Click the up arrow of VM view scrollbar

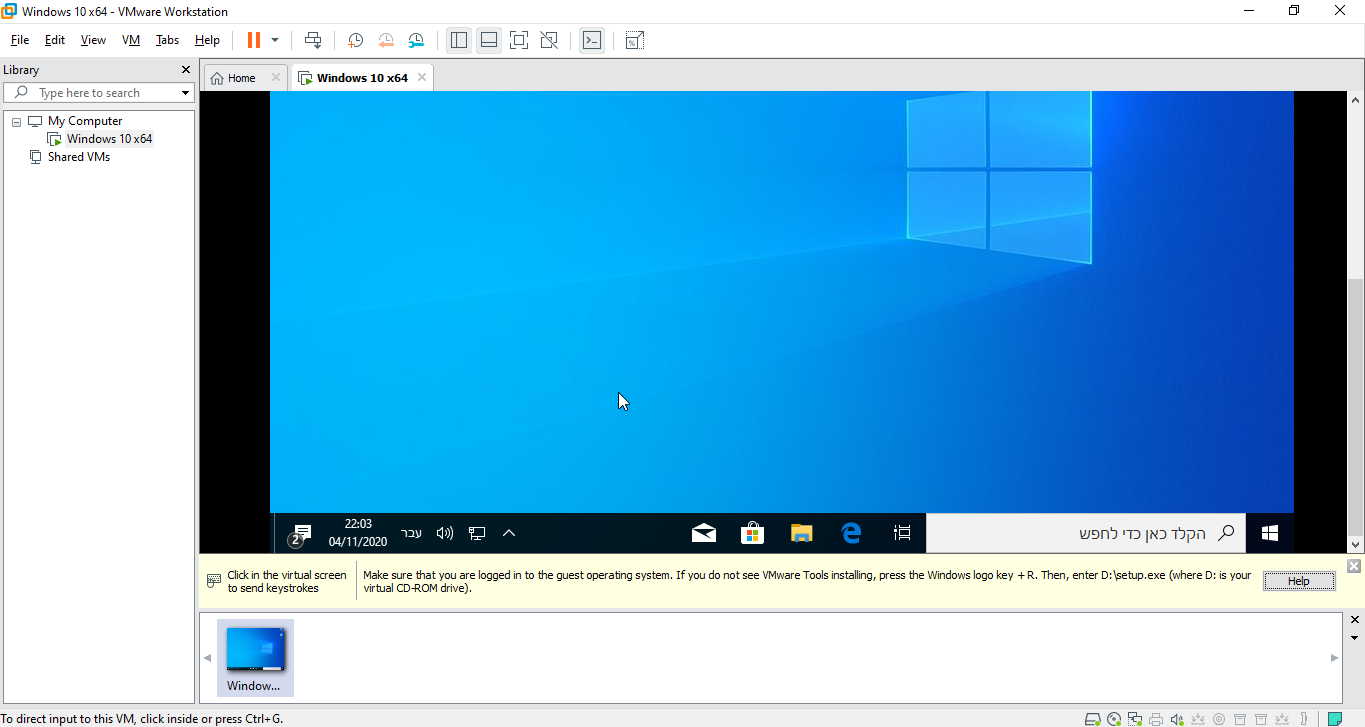click(x=1356, y=100)
